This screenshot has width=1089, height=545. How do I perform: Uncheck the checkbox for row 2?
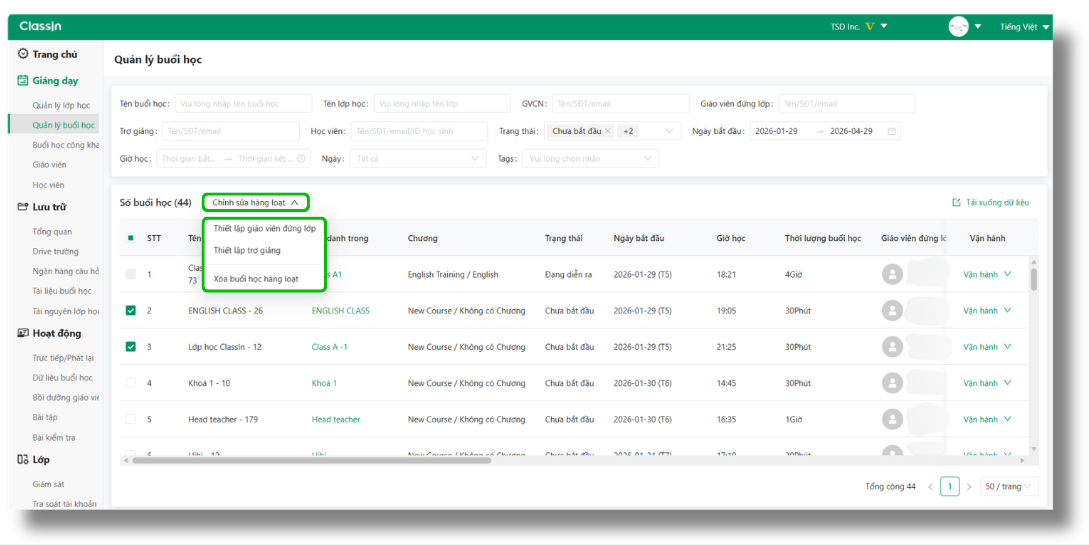click(x=131, y=311)
